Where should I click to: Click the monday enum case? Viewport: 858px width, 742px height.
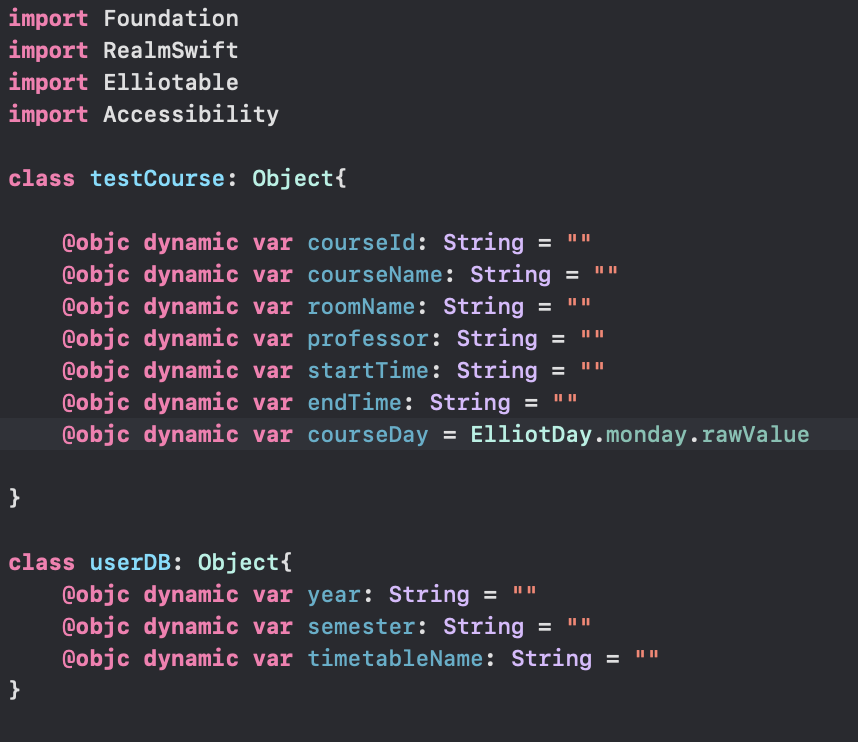point(647,434)
